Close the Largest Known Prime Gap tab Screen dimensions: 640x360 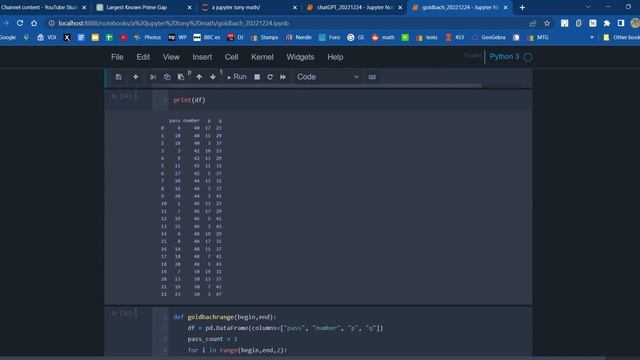[x=189, y=7]
